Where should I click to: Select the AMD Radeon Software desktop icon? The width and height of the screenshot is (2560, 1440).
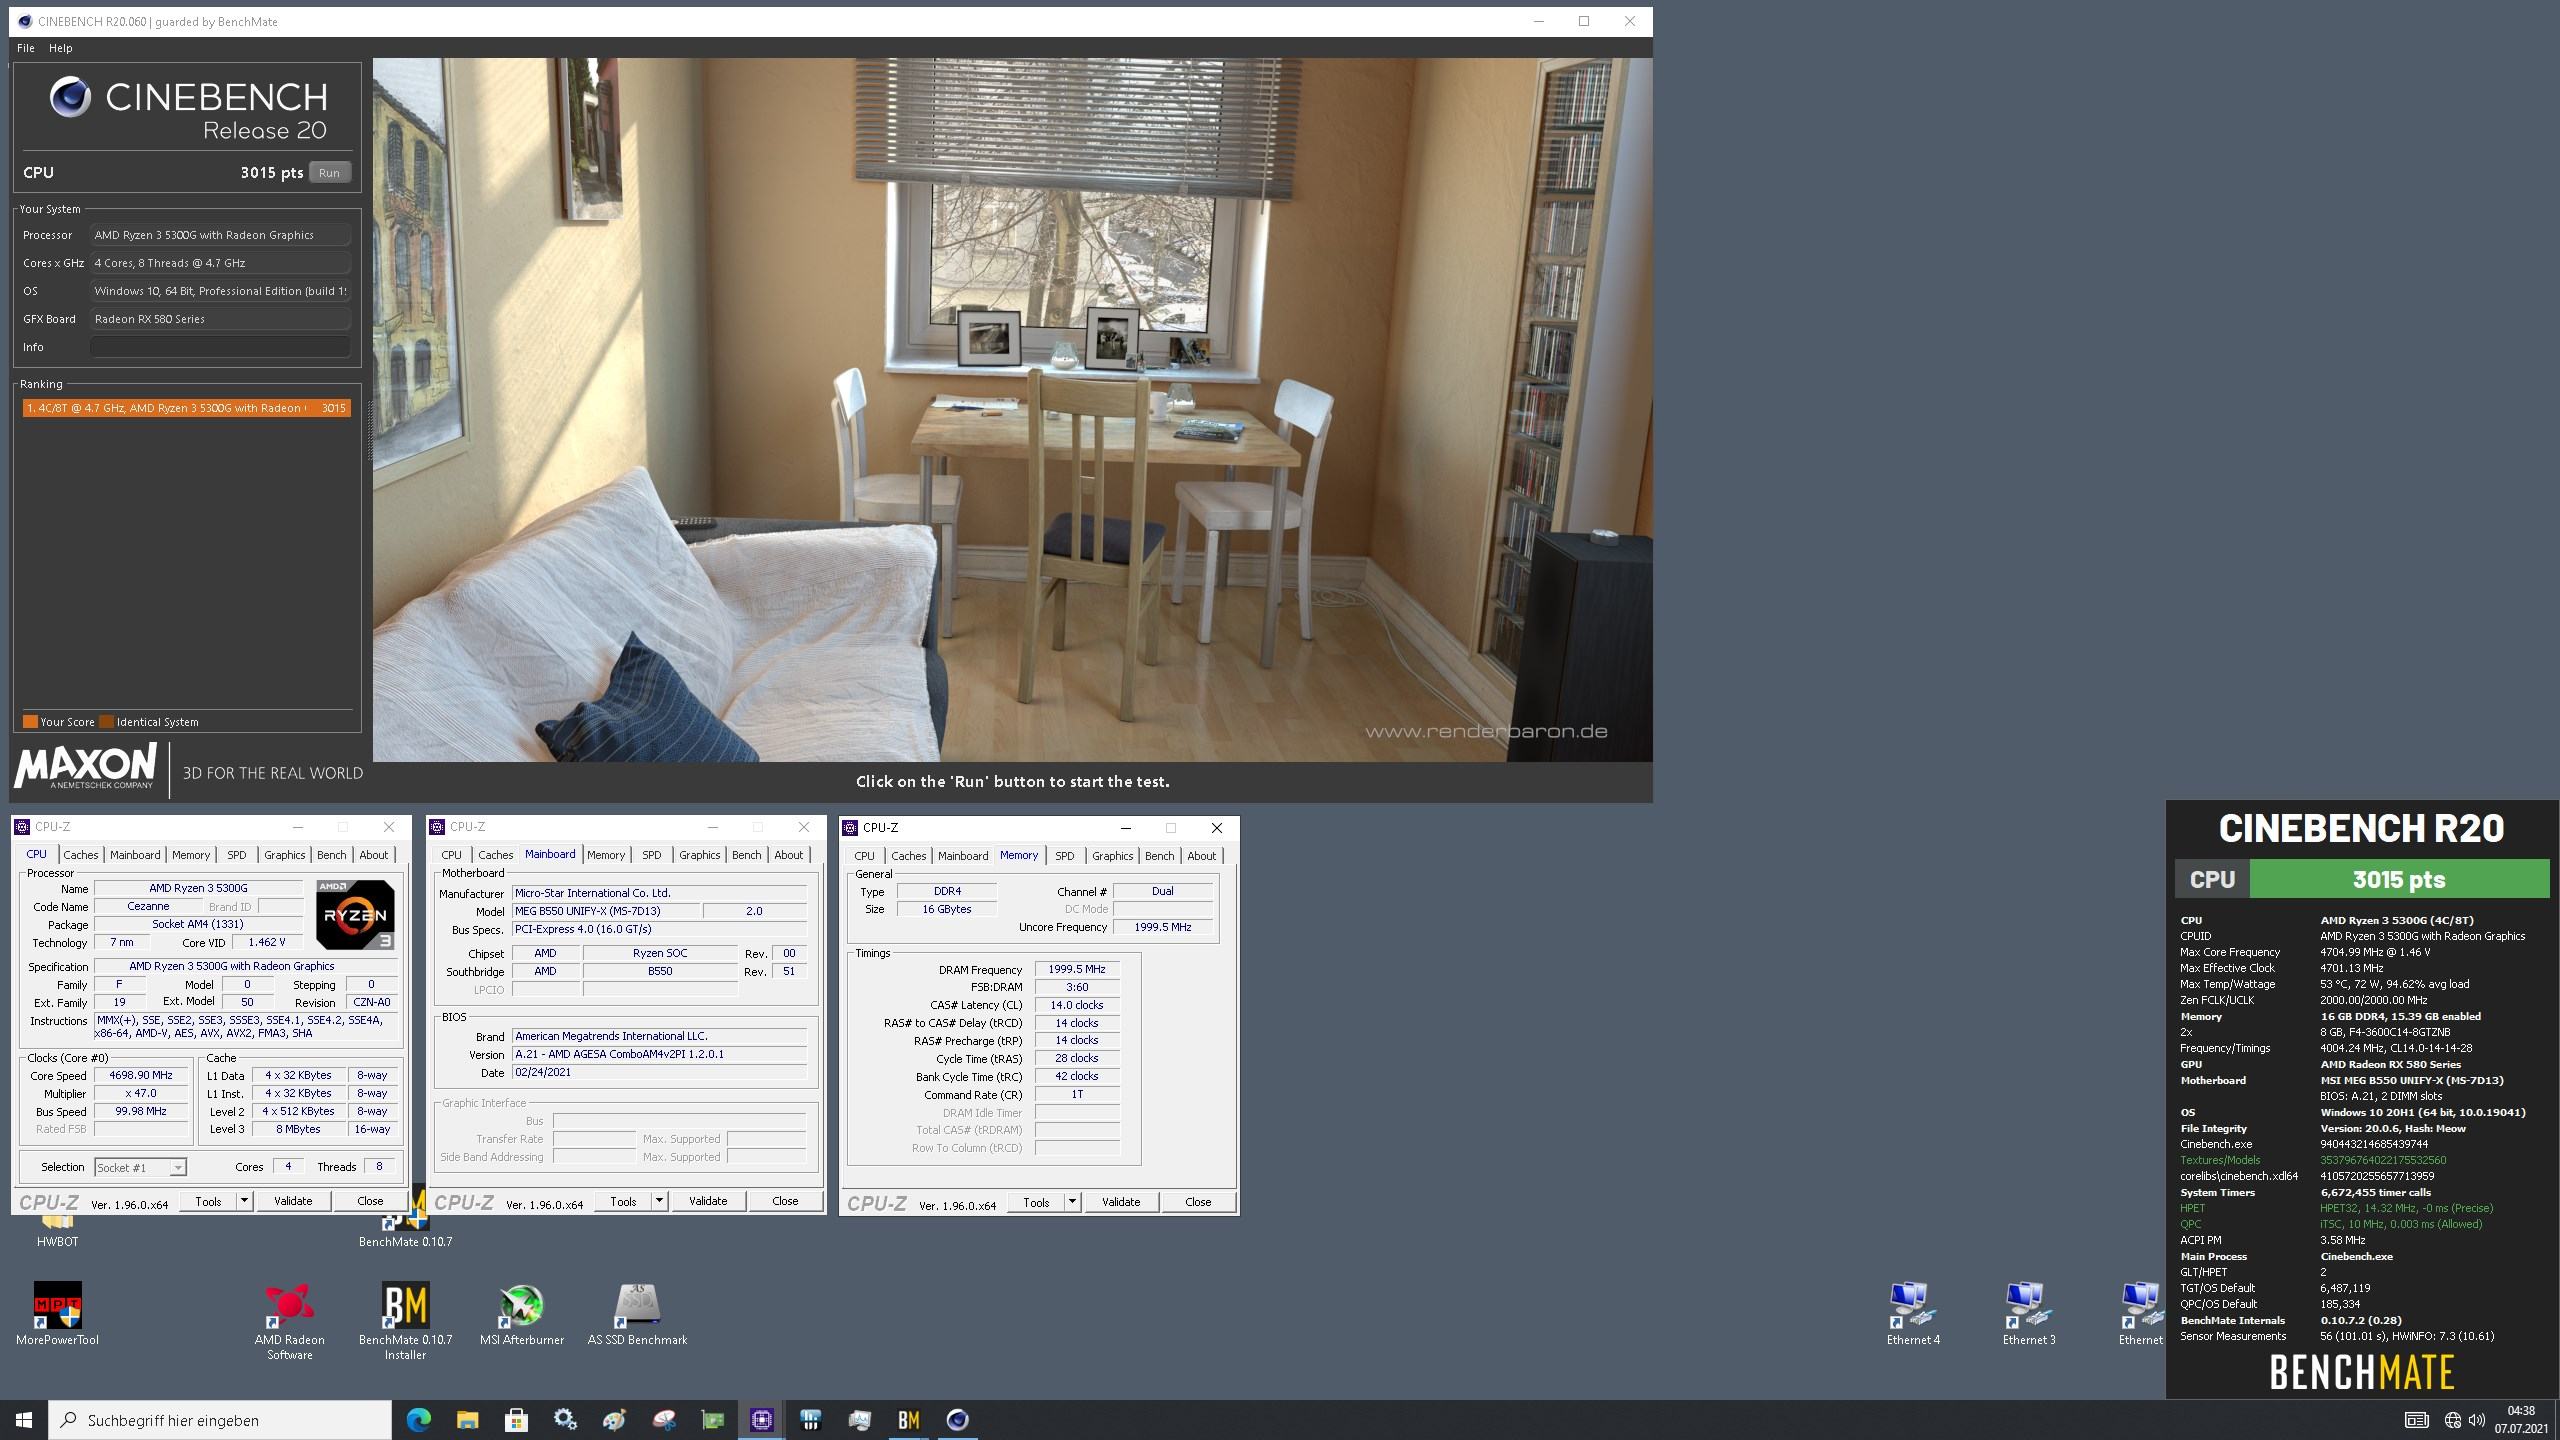point(289,1320)
